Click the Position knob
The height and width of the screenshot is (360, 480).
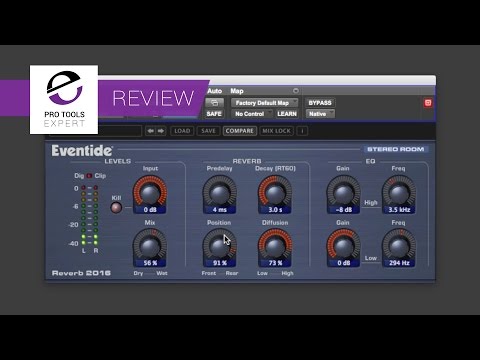point(220,246)
